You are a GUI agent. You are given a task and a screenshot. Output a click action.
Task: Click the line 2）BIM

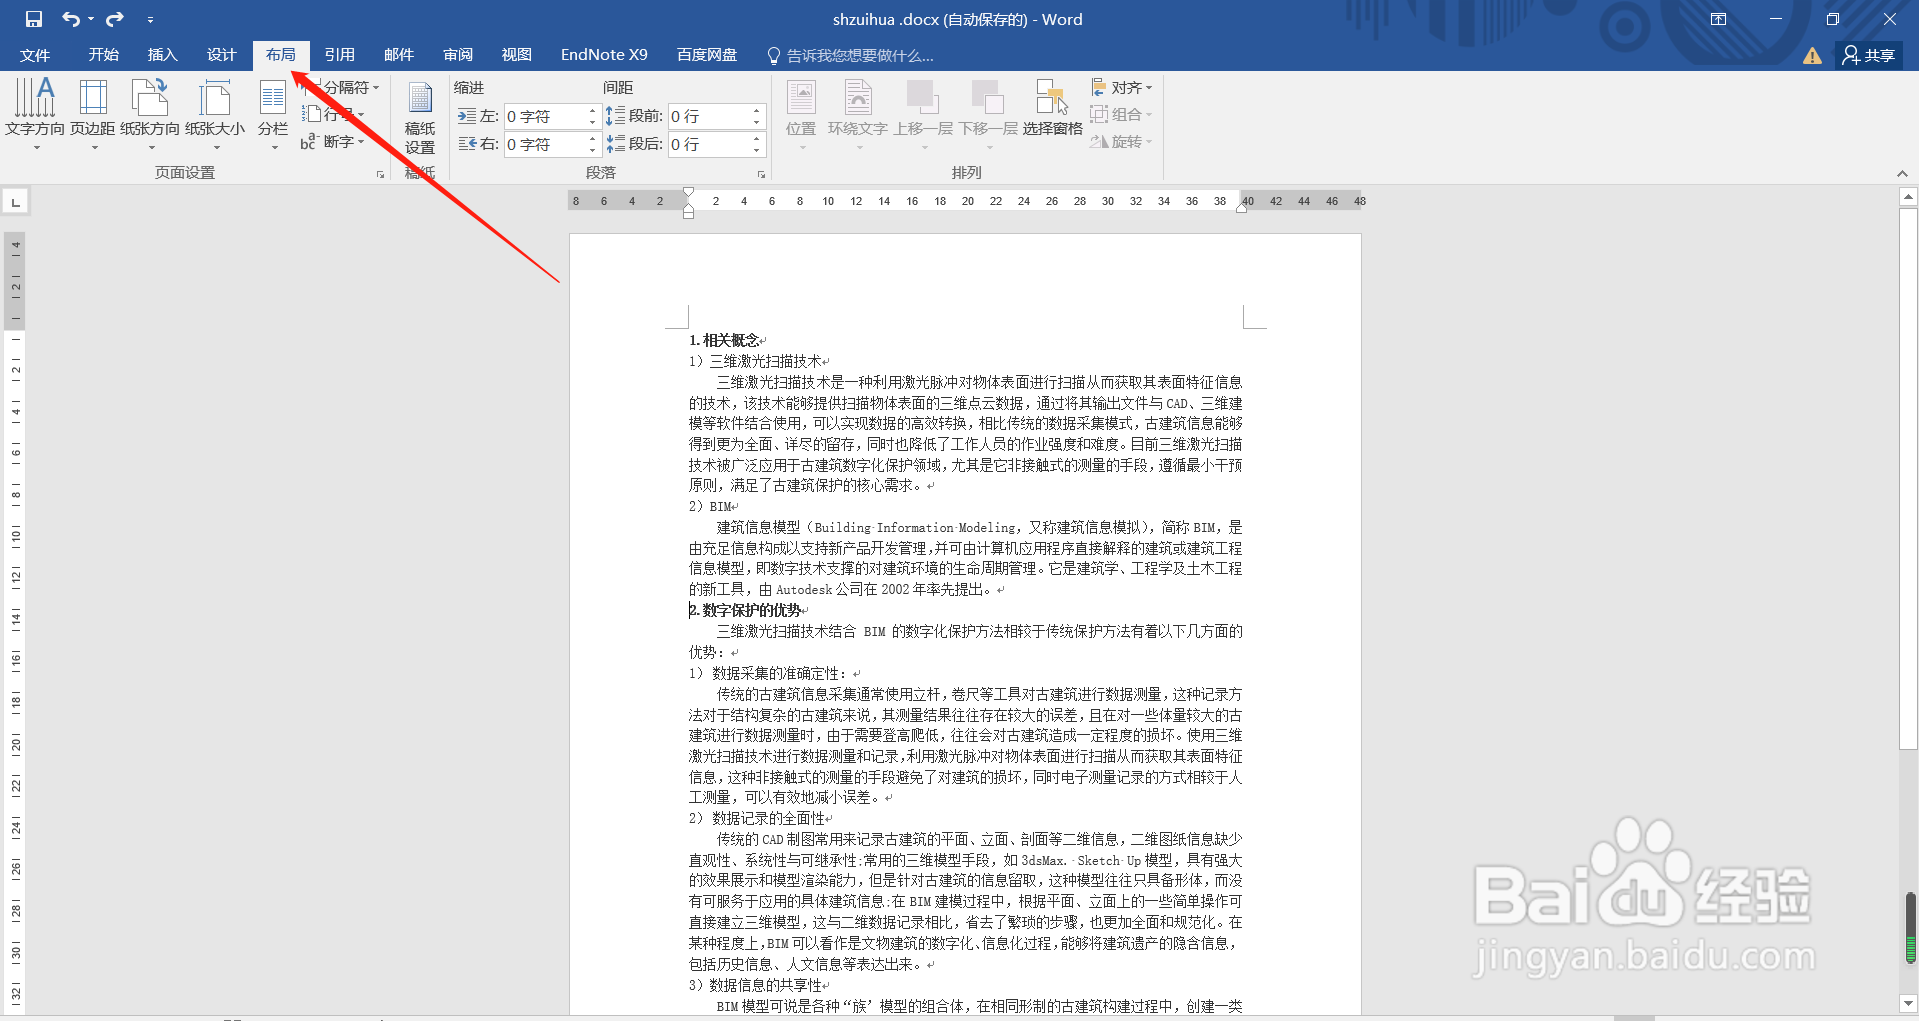tap(710, 507)
